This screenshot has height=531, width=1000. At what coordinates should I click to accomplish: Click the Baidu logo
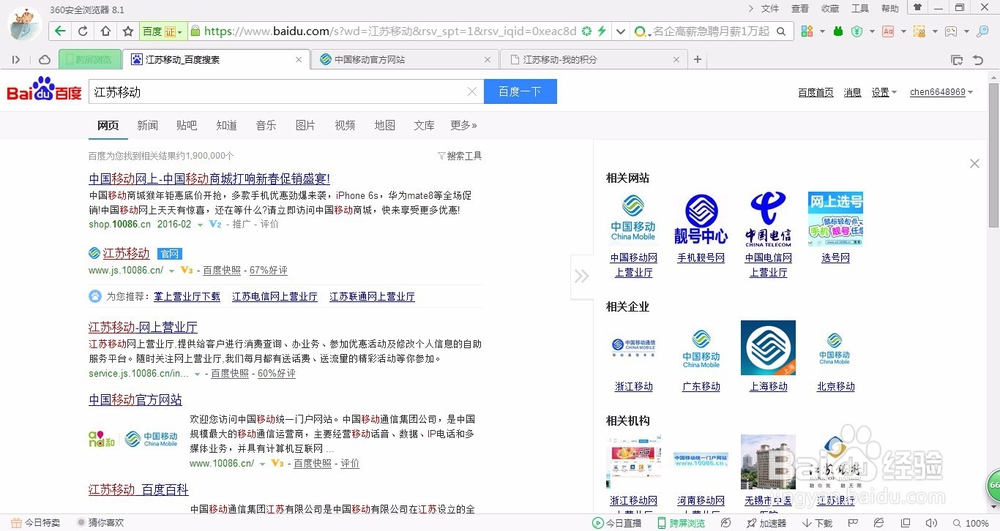(x=44, y=90)
